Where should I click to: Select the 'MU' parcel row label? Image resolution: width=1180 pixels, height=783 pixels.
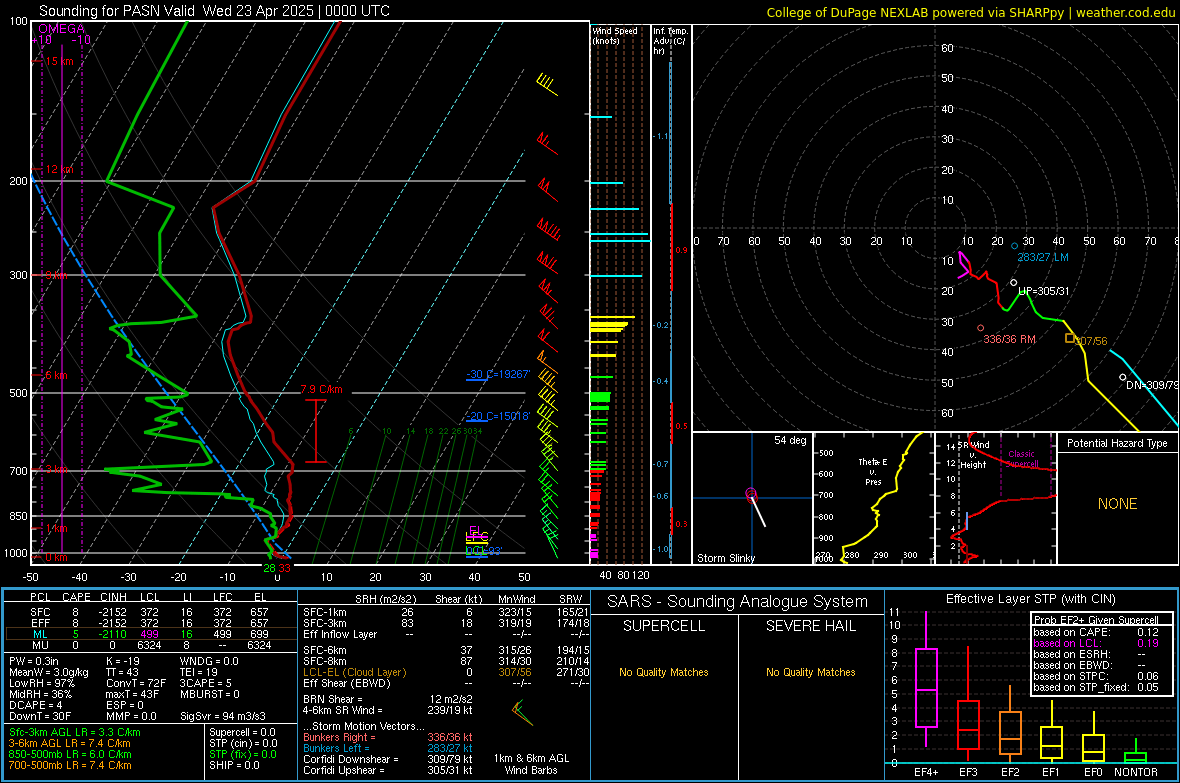click(41, 645)
